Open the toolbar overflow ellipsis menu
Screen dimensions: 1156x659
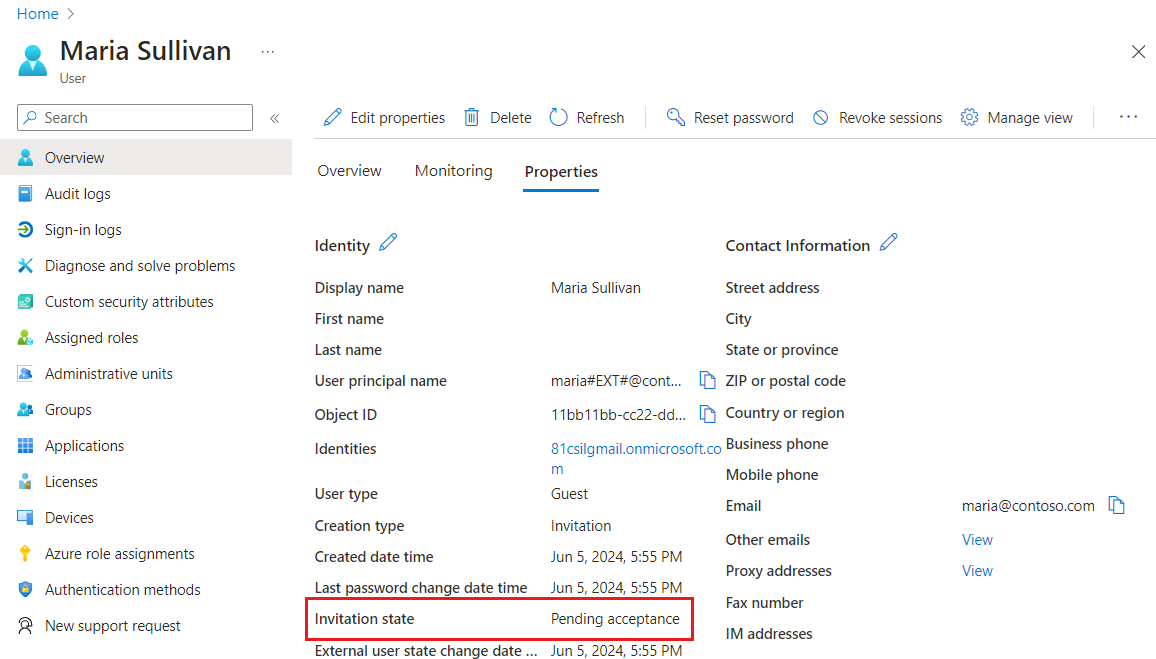tap(1128, 117)
